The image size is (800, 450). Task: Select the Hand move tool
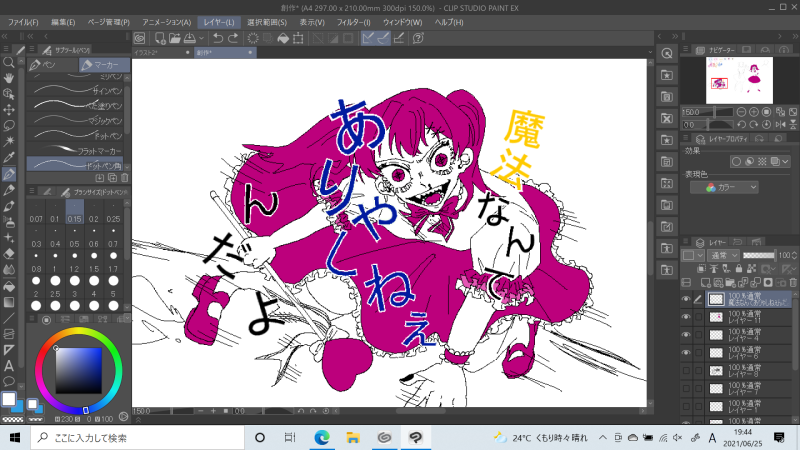coord(9,78)
